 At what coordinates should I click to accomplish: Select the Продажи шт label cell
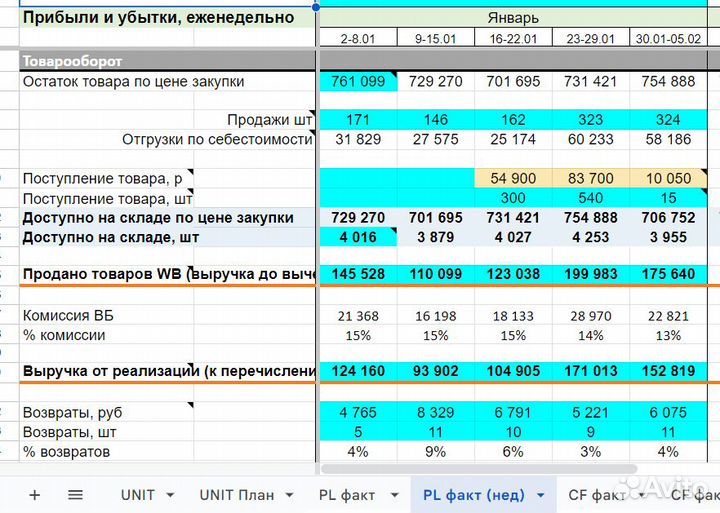point(270,120)
